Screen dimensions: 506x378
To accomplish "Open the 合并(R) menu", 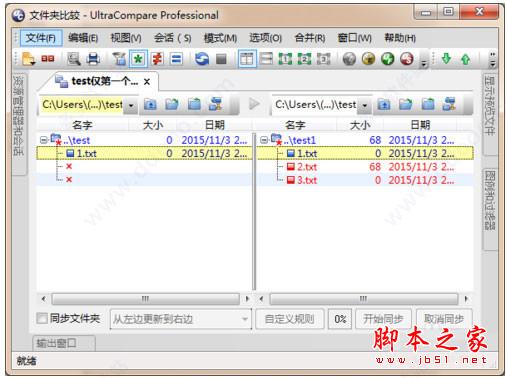I will coord(310,38).
